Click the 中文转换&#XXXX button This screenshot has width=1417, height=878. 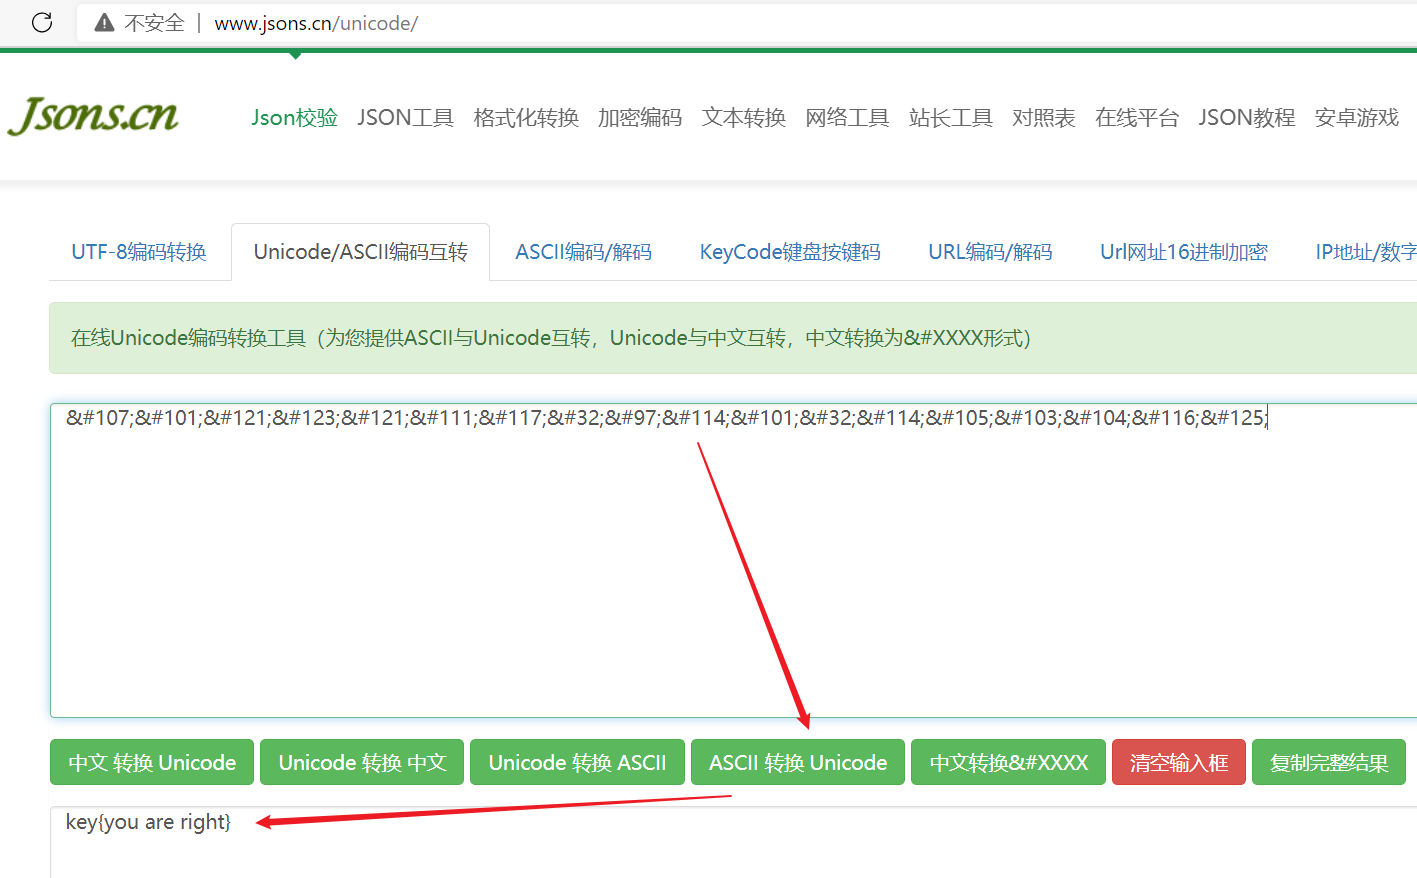[x=1007, y=761]
